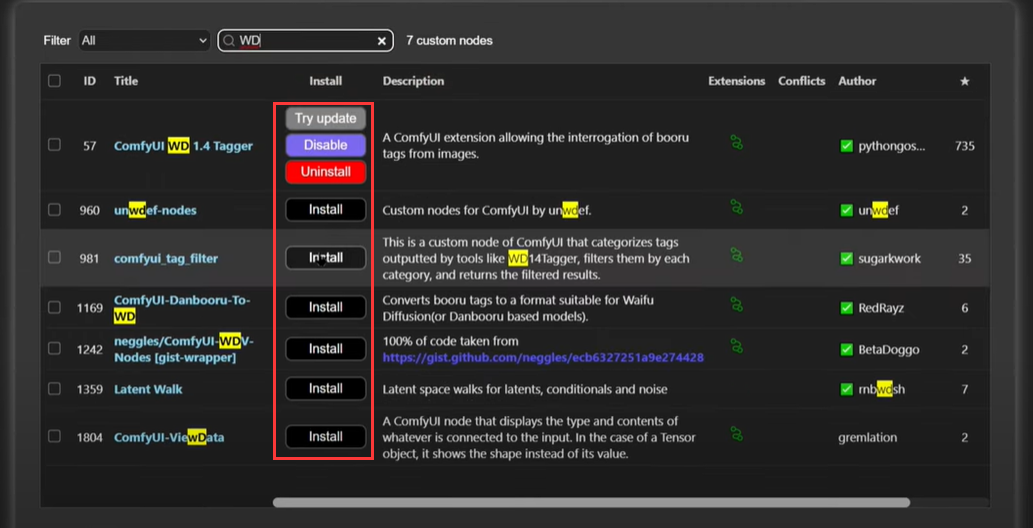Clear the WD search text with X

click(381, 41)
